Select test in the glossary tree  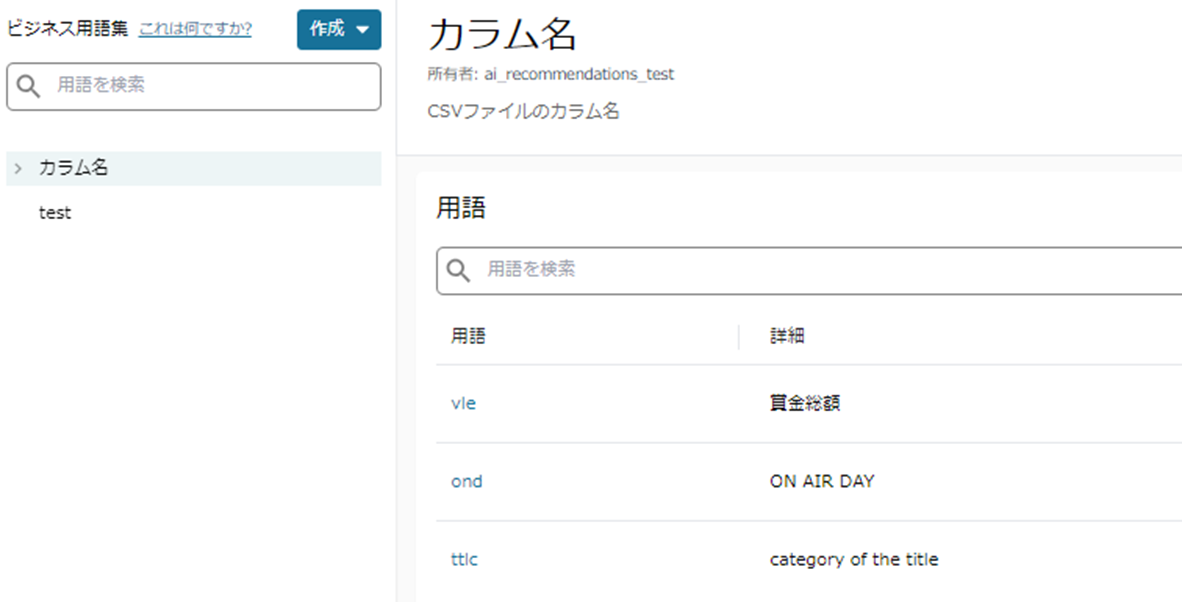pyautogui.click(x=55, y=213)
